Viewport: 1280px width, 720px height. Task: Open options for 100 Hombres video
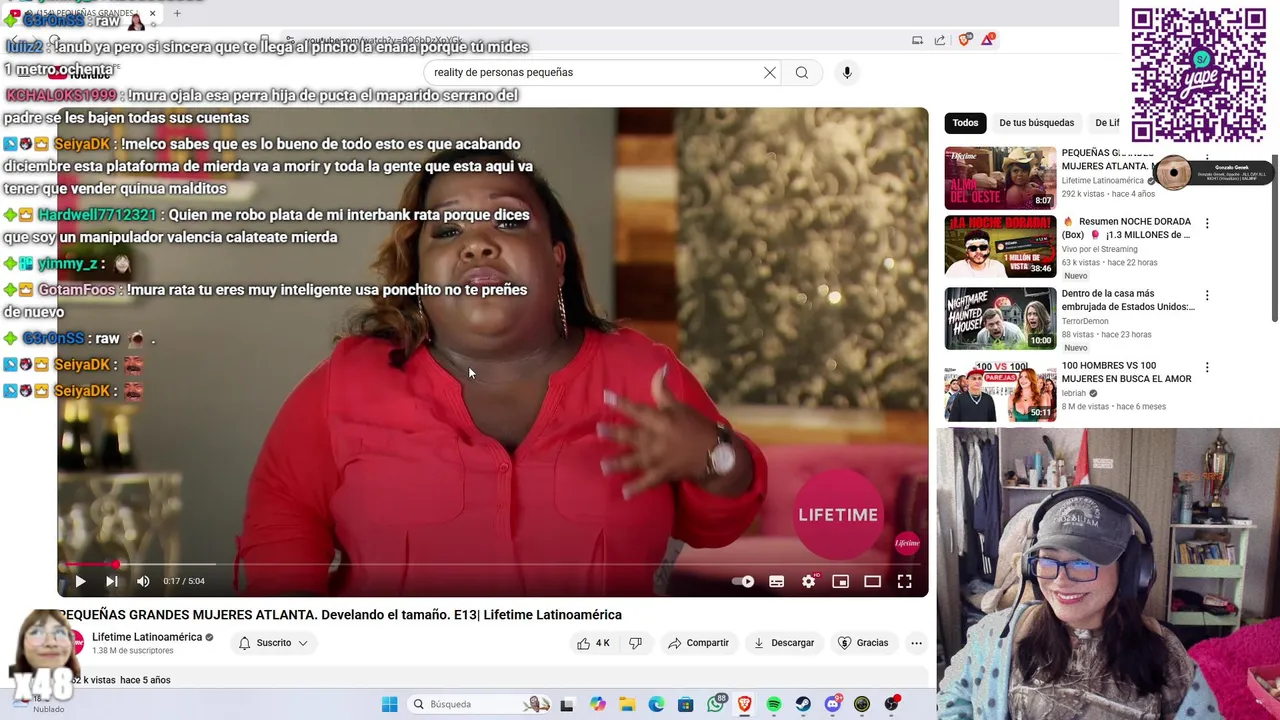[x=1207, y=367]
